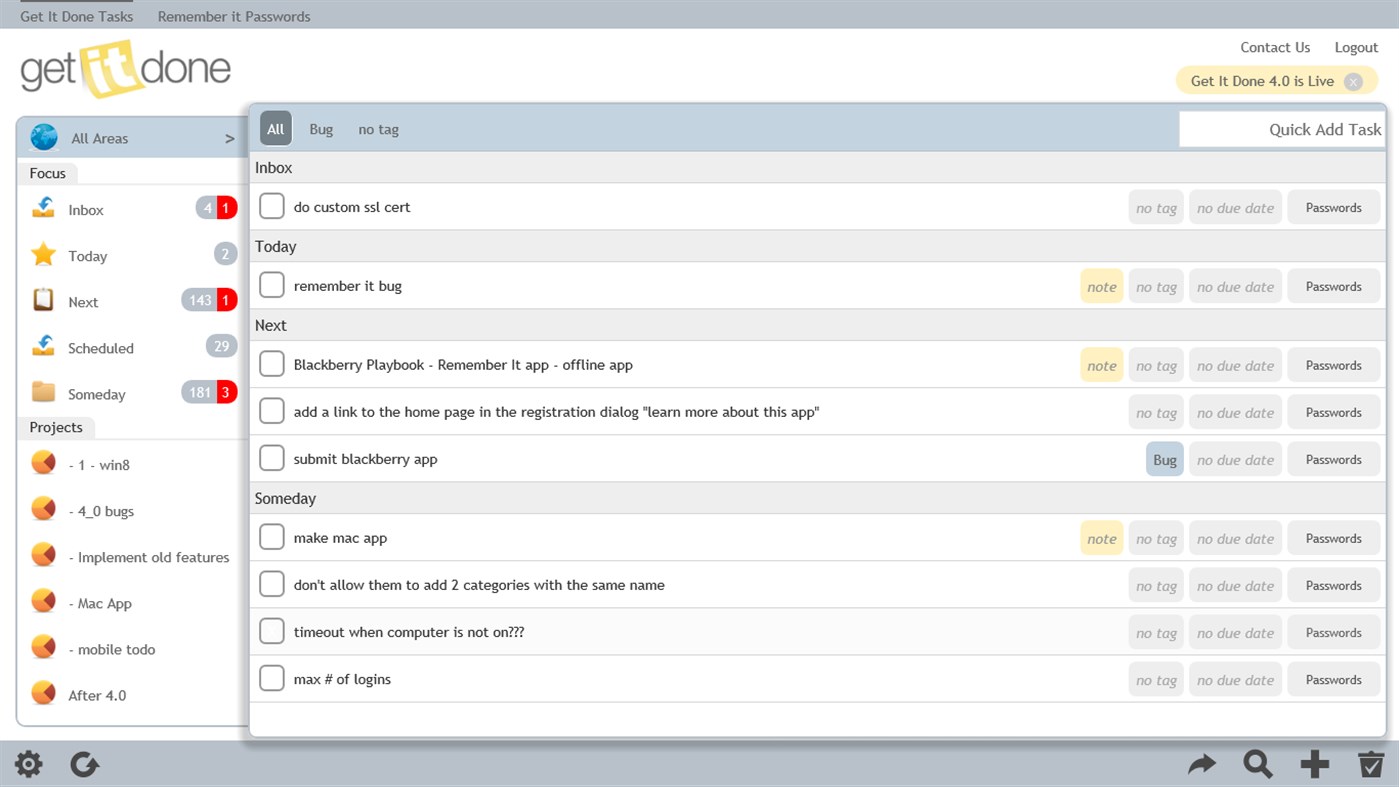Open the search tool in the bottom toolbar
Viewport: 1399px width, 787px height.
click(x=1258, y=764)
